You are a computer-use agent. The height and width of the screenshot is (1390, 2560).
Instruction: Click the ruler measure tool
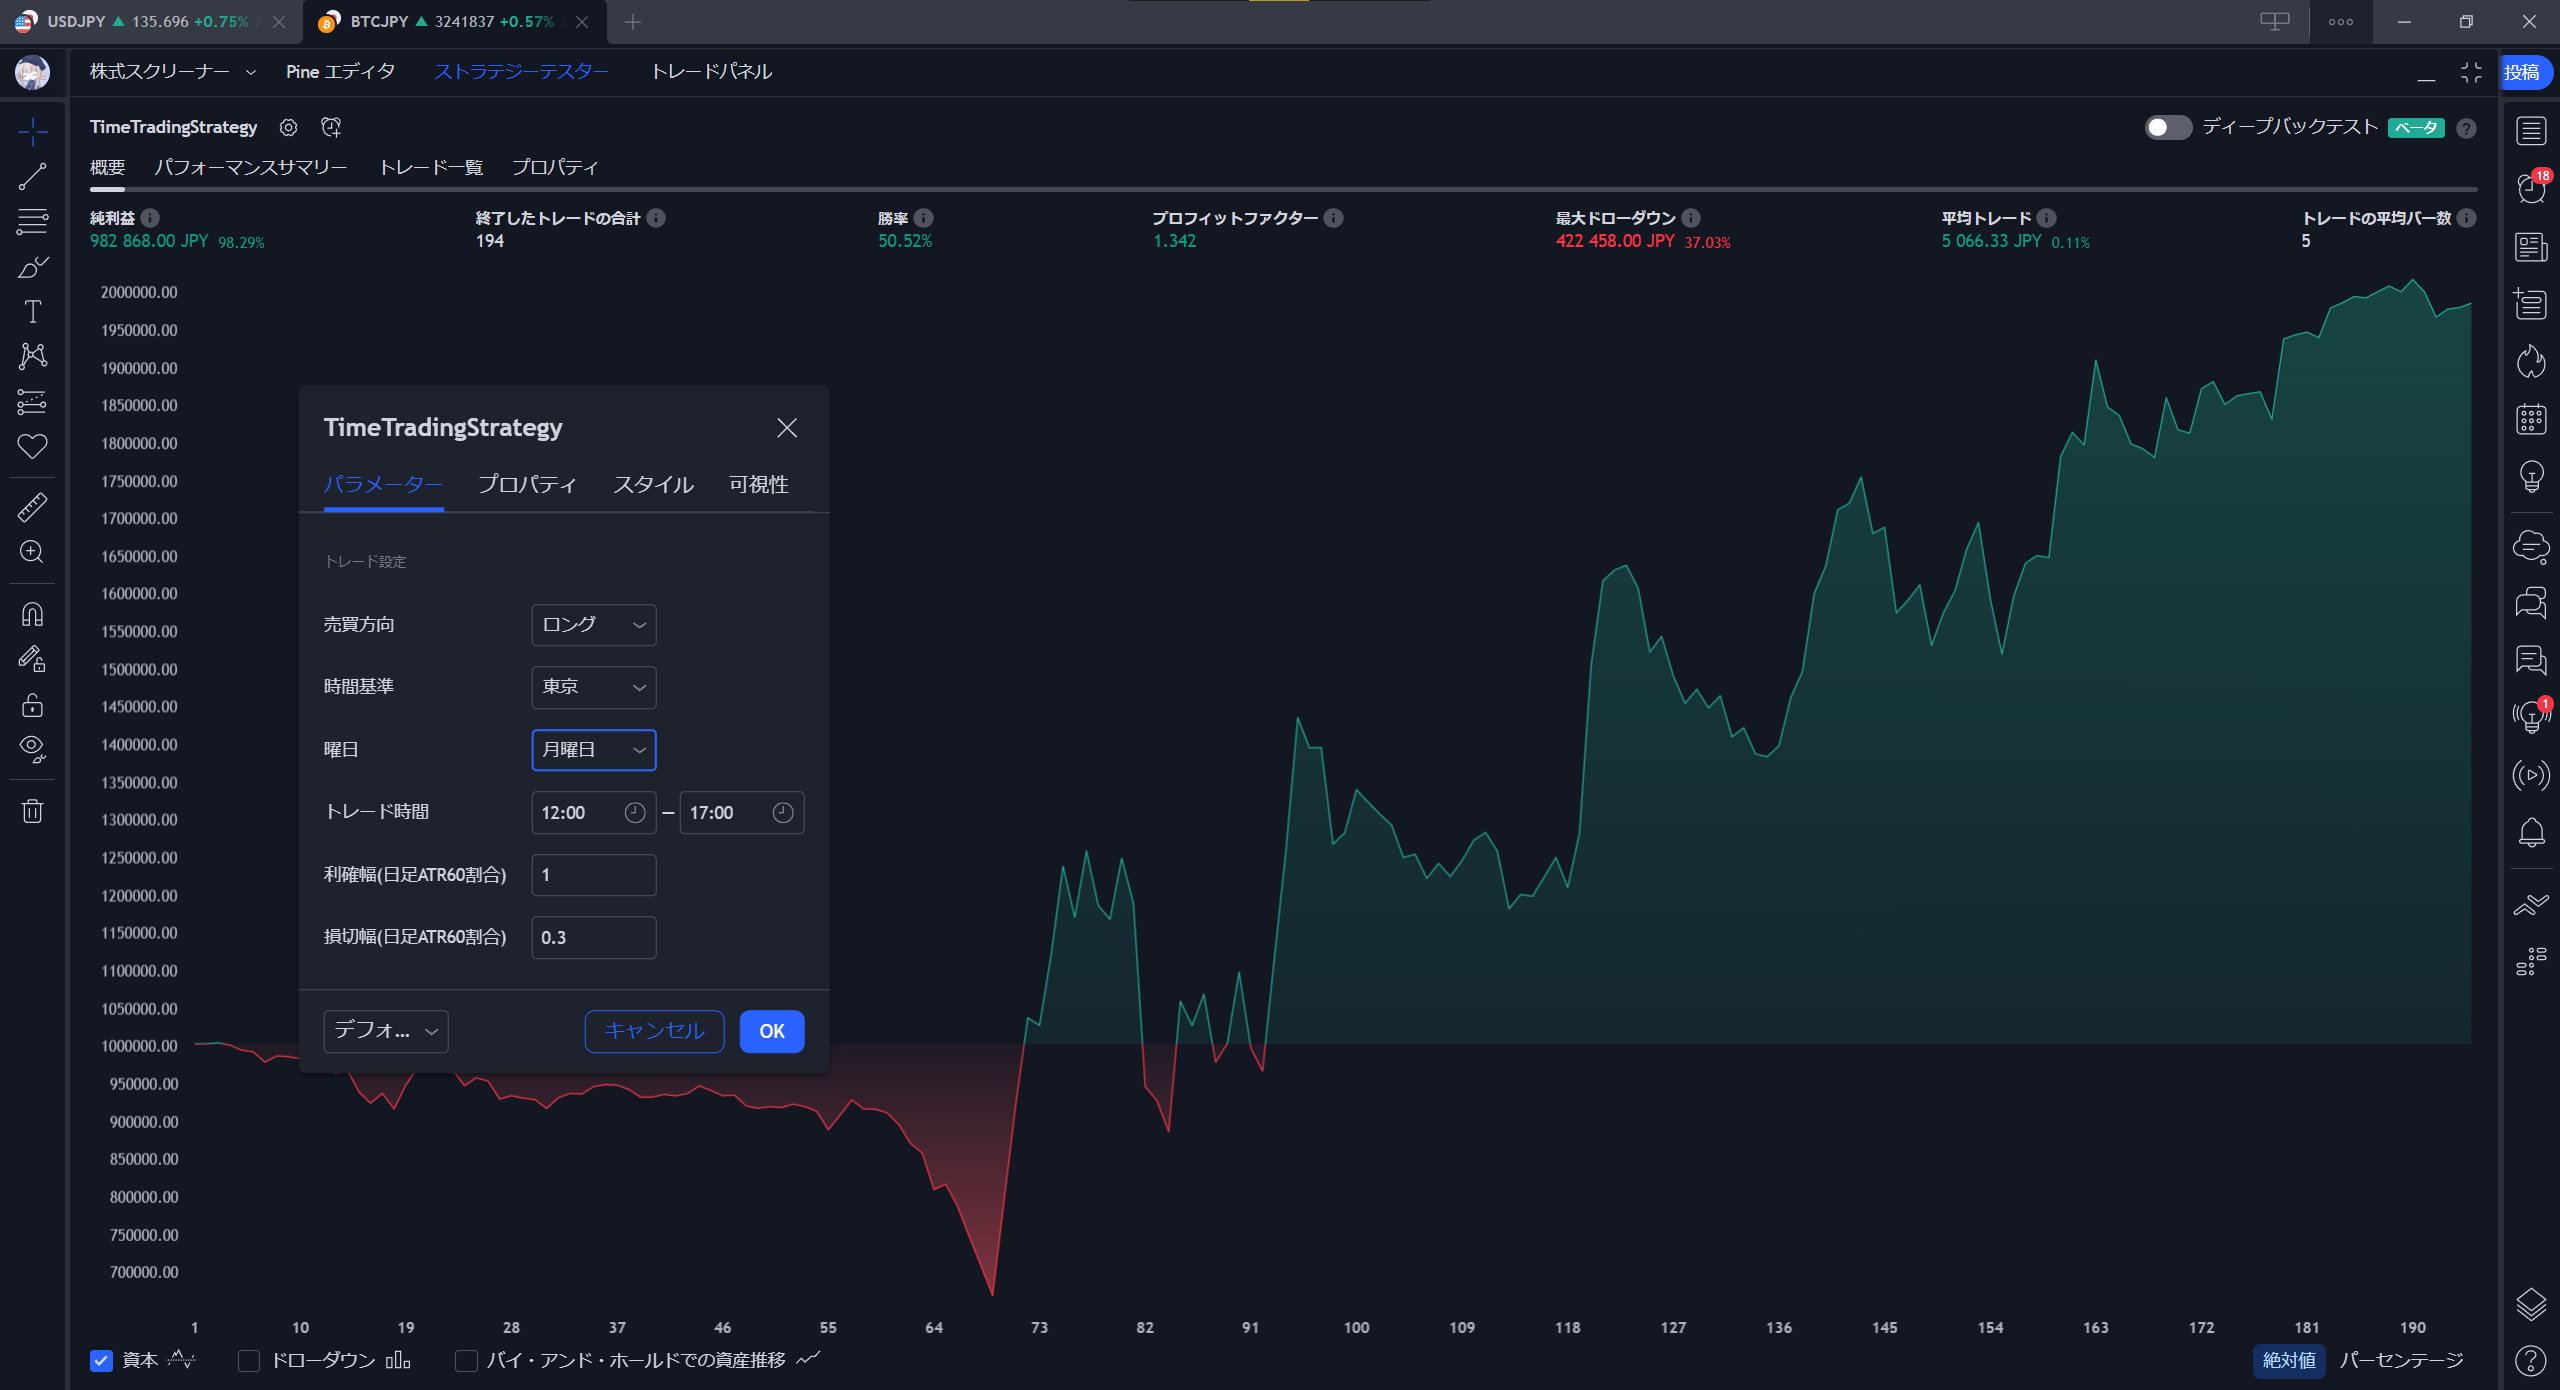(32, 507)
